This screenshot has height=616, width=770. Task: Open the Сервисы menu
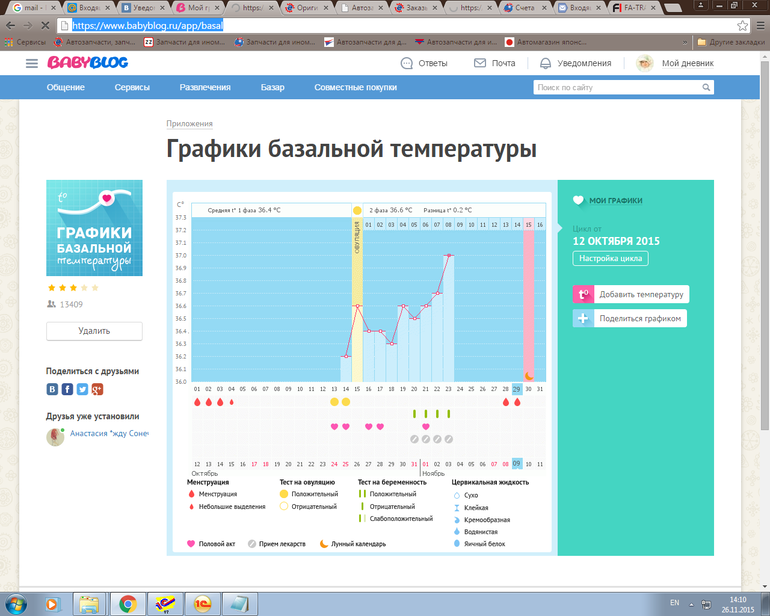[131, 88]
